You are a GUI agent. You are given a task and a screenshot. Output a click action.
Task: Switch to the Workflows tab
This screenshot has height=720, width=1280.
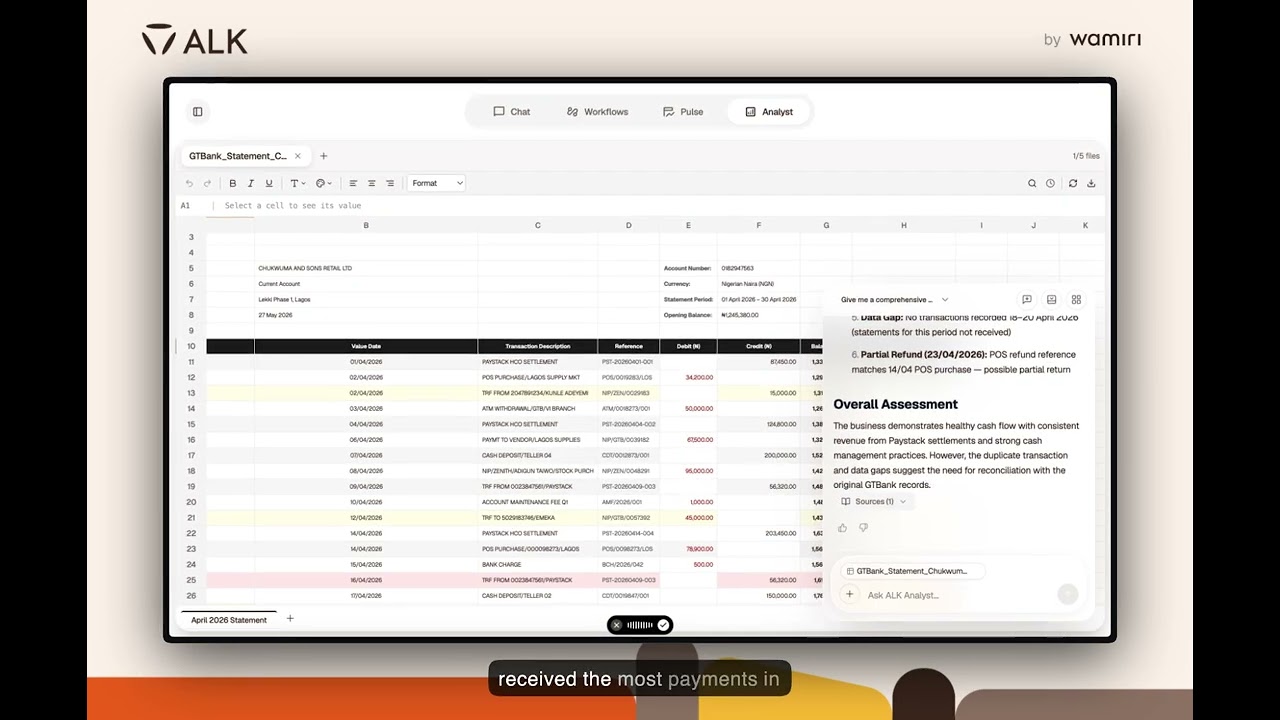[x=598, y=112]
